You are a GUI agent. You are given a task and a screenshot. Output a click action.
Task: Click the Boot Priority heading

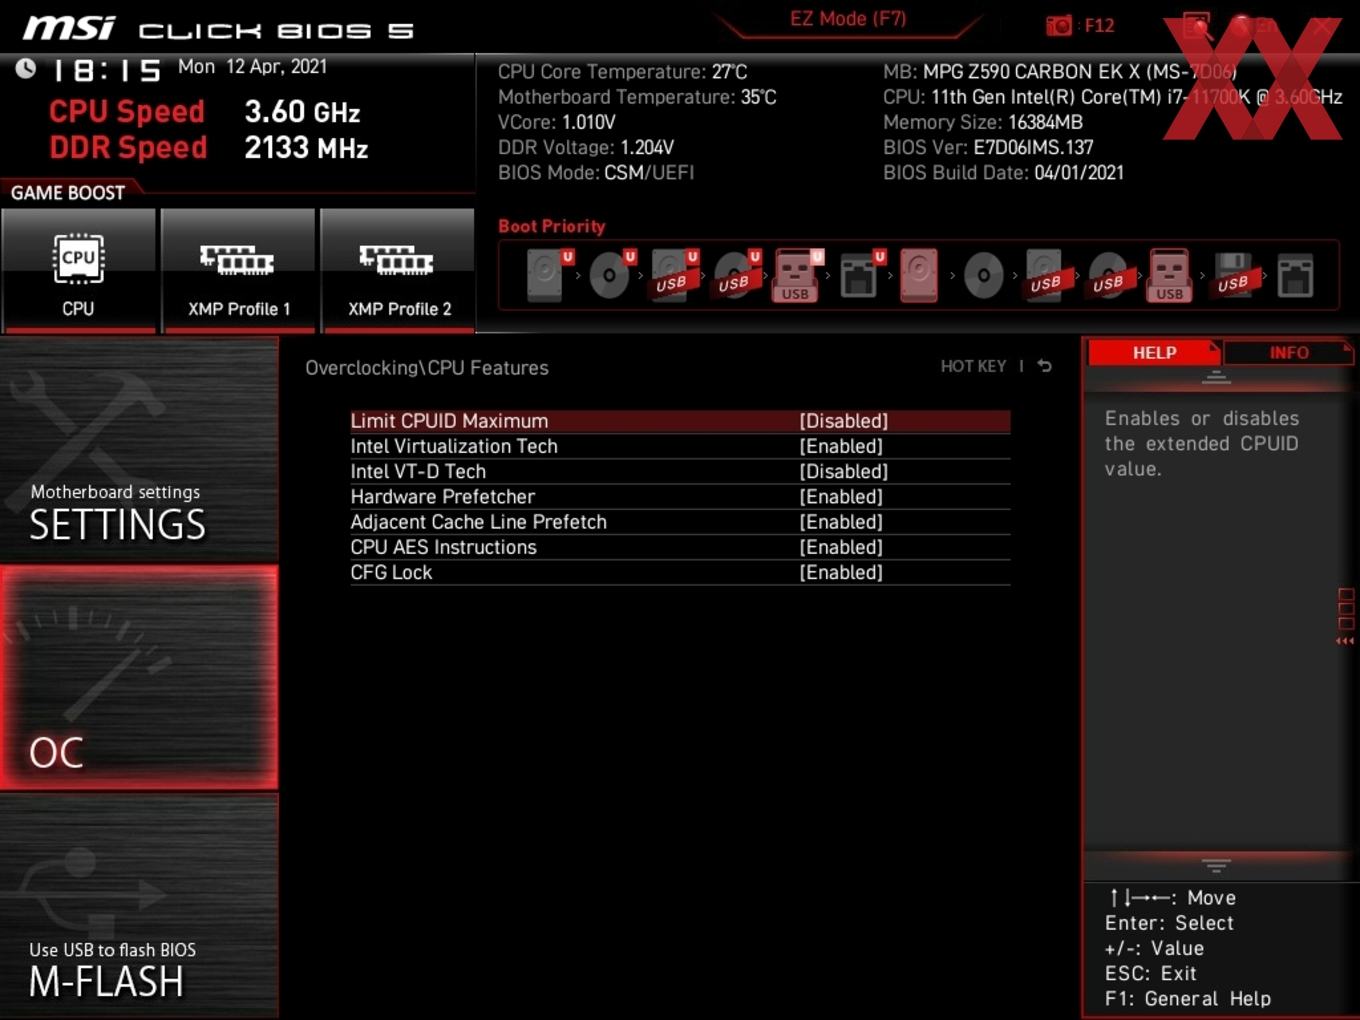point(552,226)
